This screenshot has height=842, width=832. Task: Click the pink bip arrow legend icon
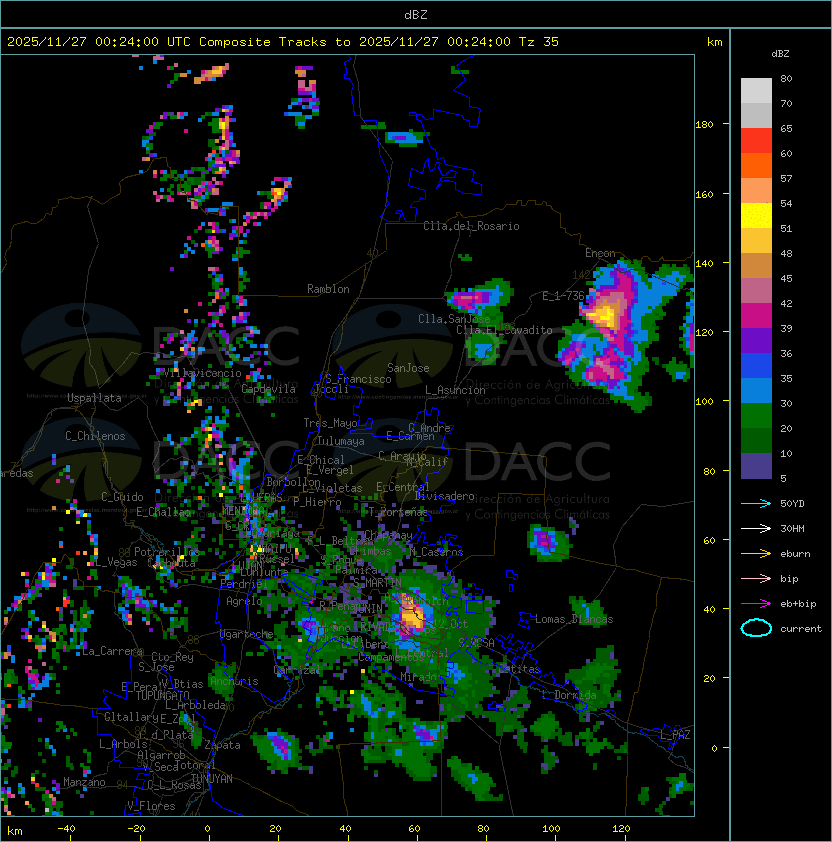(x=756, y=579)
